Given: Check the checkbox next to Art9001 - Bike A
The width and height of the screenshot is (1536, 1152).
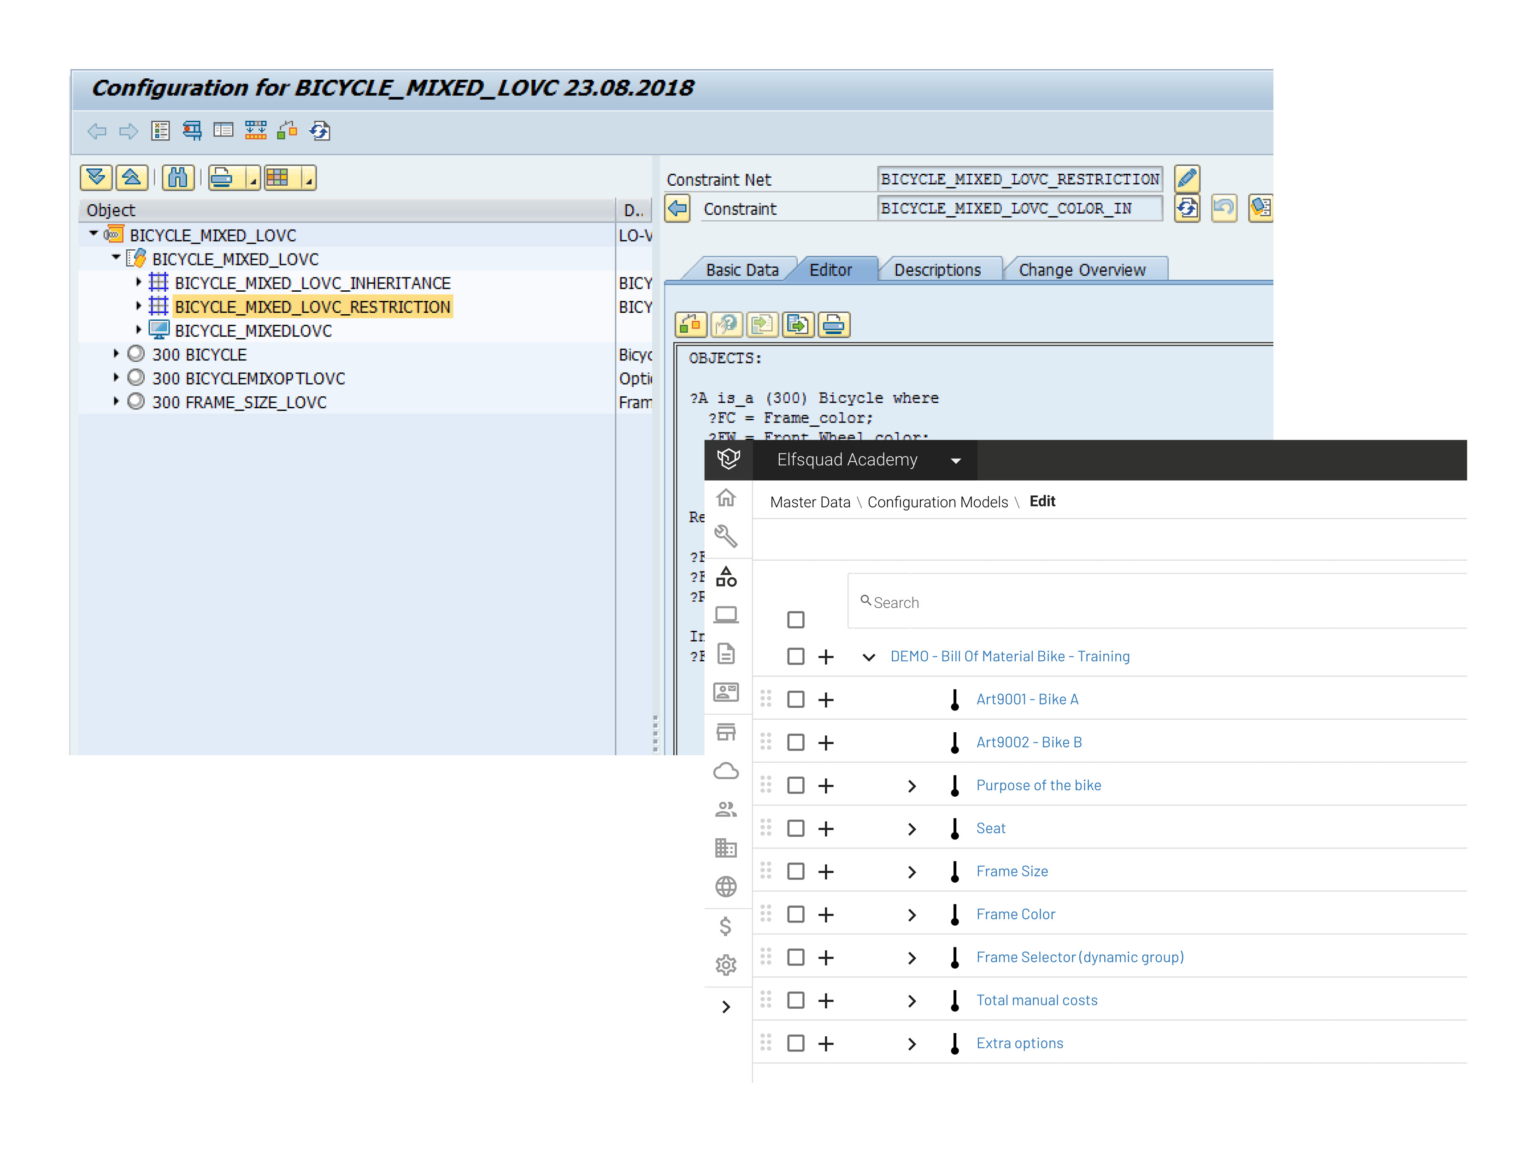Looking at the screenshot, I should [795, 699].
